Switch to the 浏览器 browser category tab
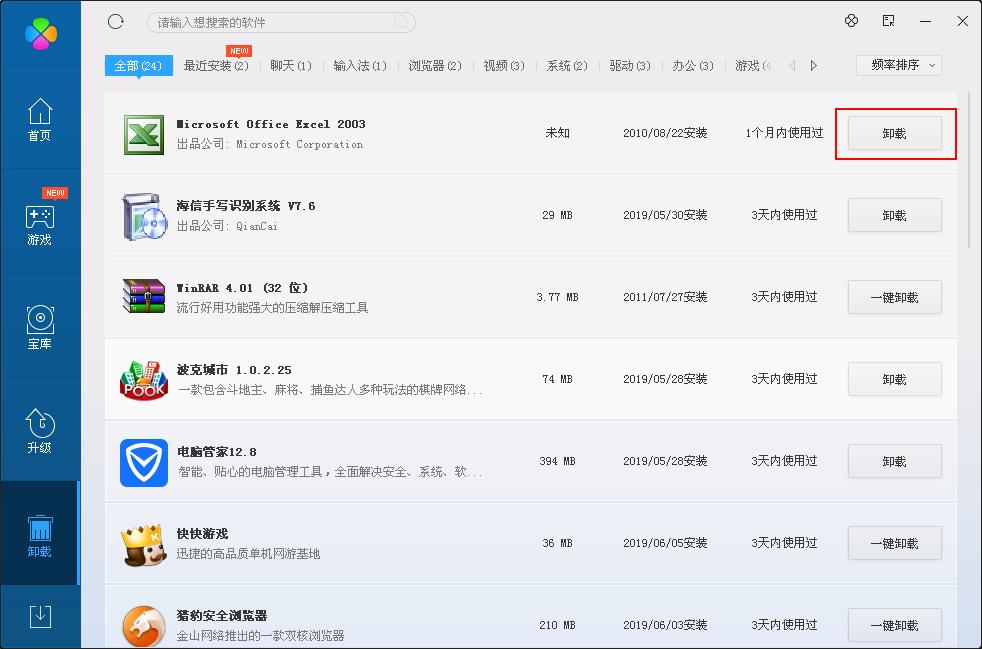 coord(435,64)
